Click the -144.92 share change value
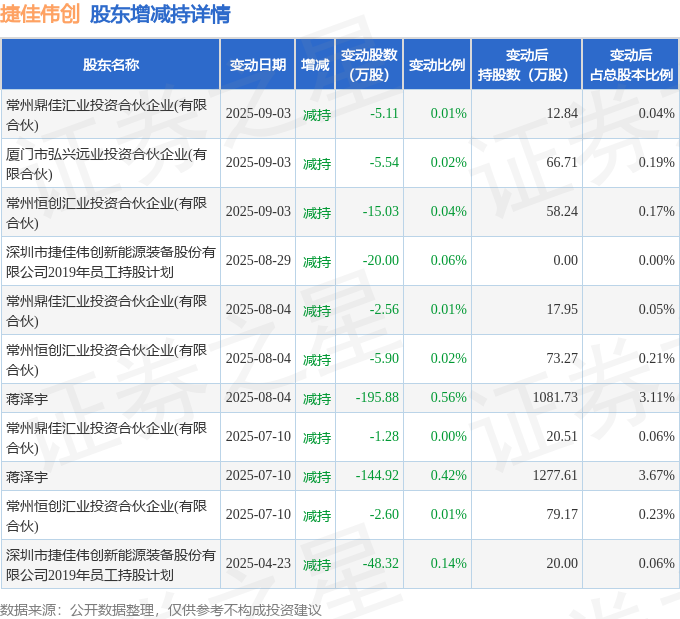Viewport: 680px width, 619px height. coord(377,475)
